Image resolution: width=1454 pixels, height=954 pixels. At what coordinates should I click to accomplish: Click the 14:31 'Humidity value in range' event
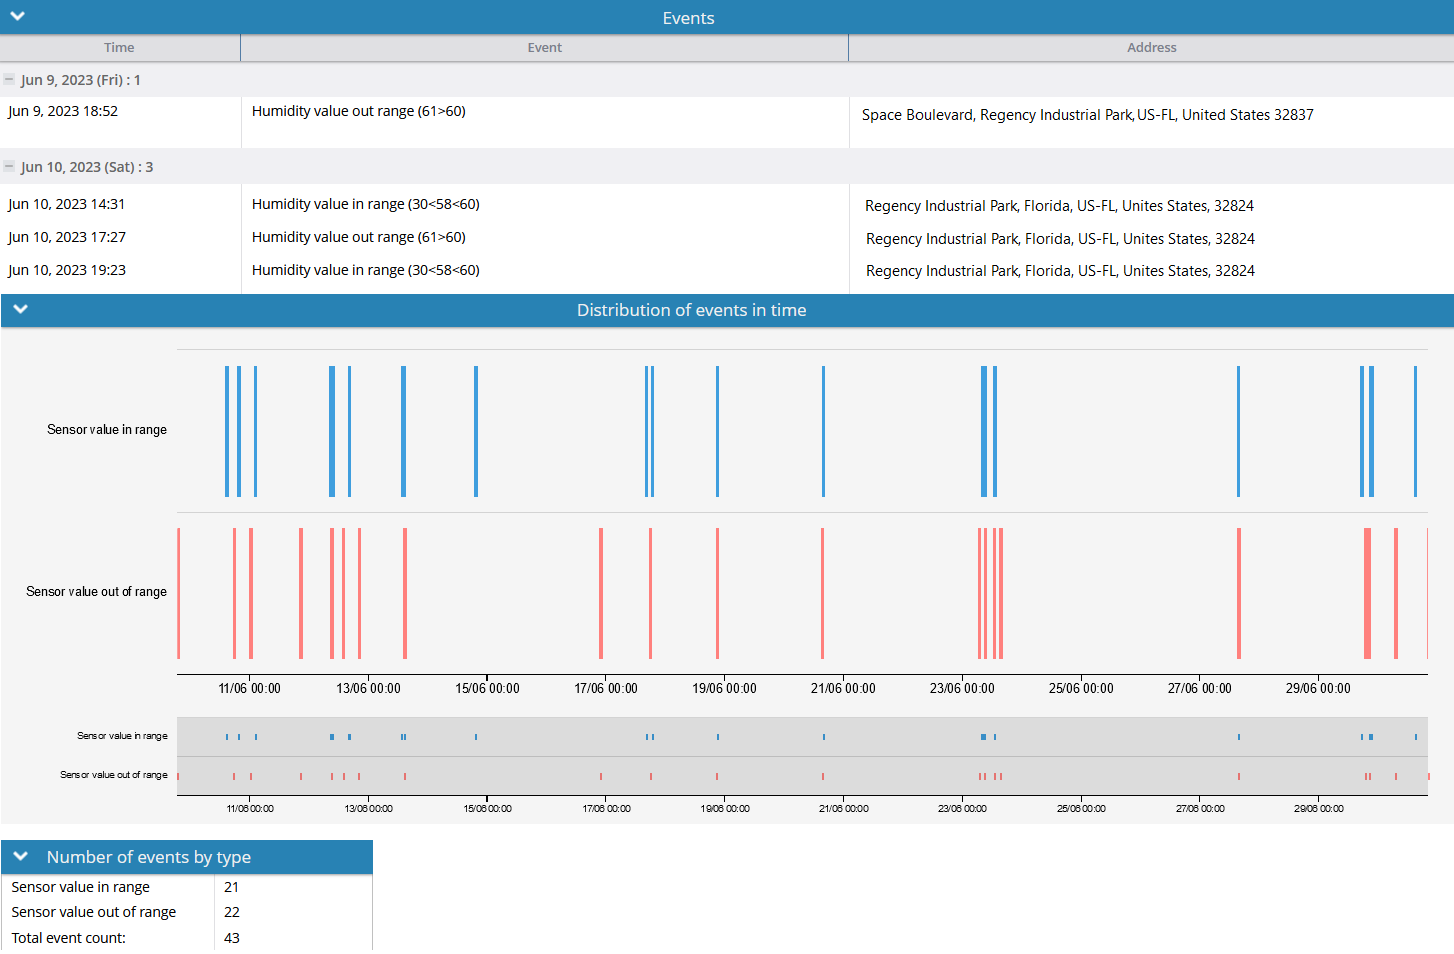click(x=366, y=204)
